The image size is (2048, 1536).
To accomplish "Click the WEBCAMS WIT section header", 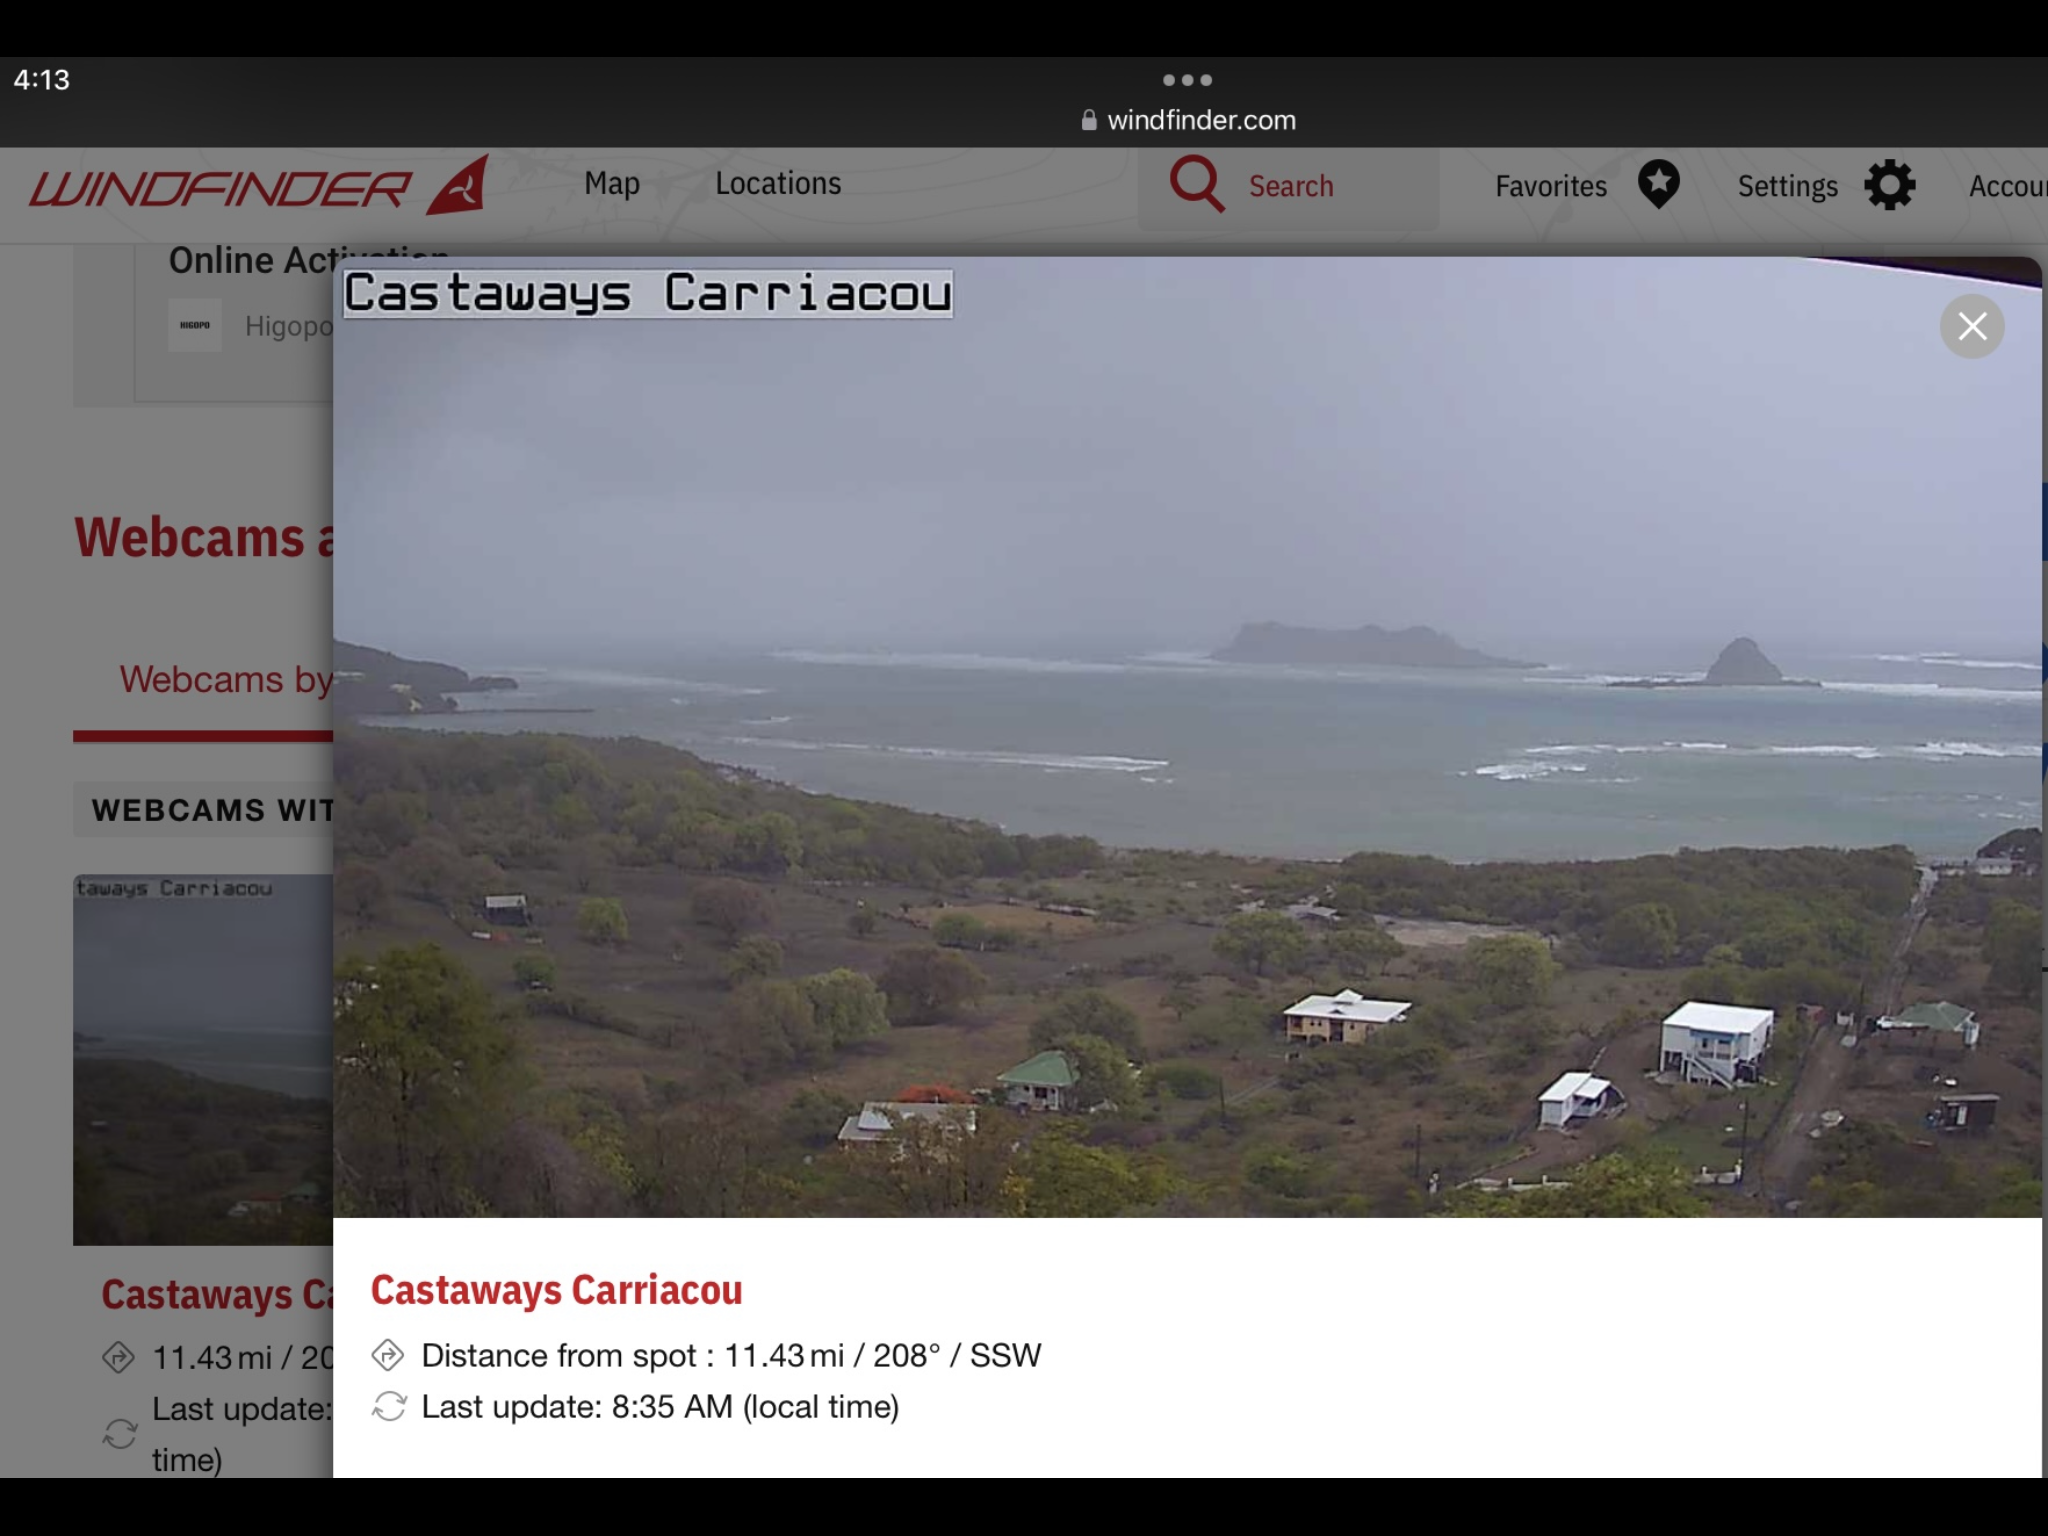I will coord(203,810).
